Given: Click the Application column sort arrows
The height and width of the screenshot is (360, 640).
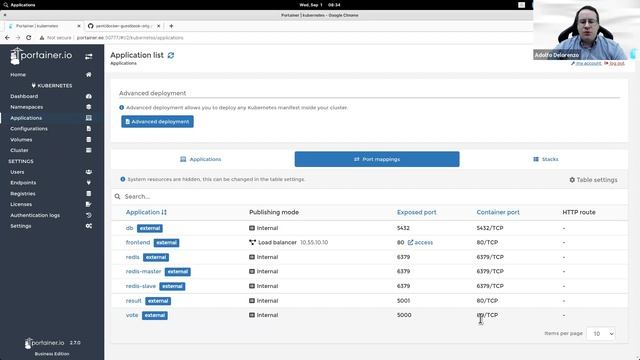Looking at the screenshot, I should 164,212.
